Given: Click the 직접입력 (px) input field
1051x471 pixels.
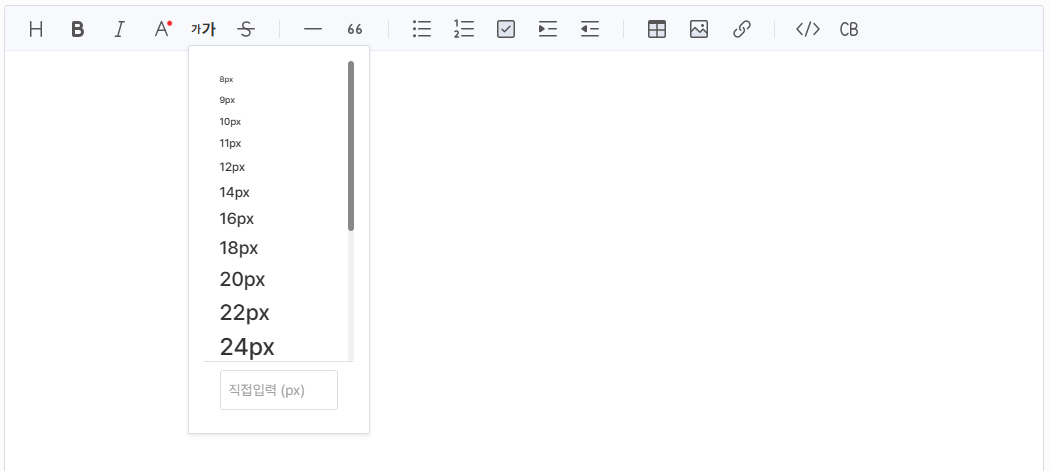Looking at the screenshot, I should [x=279, y=390].
